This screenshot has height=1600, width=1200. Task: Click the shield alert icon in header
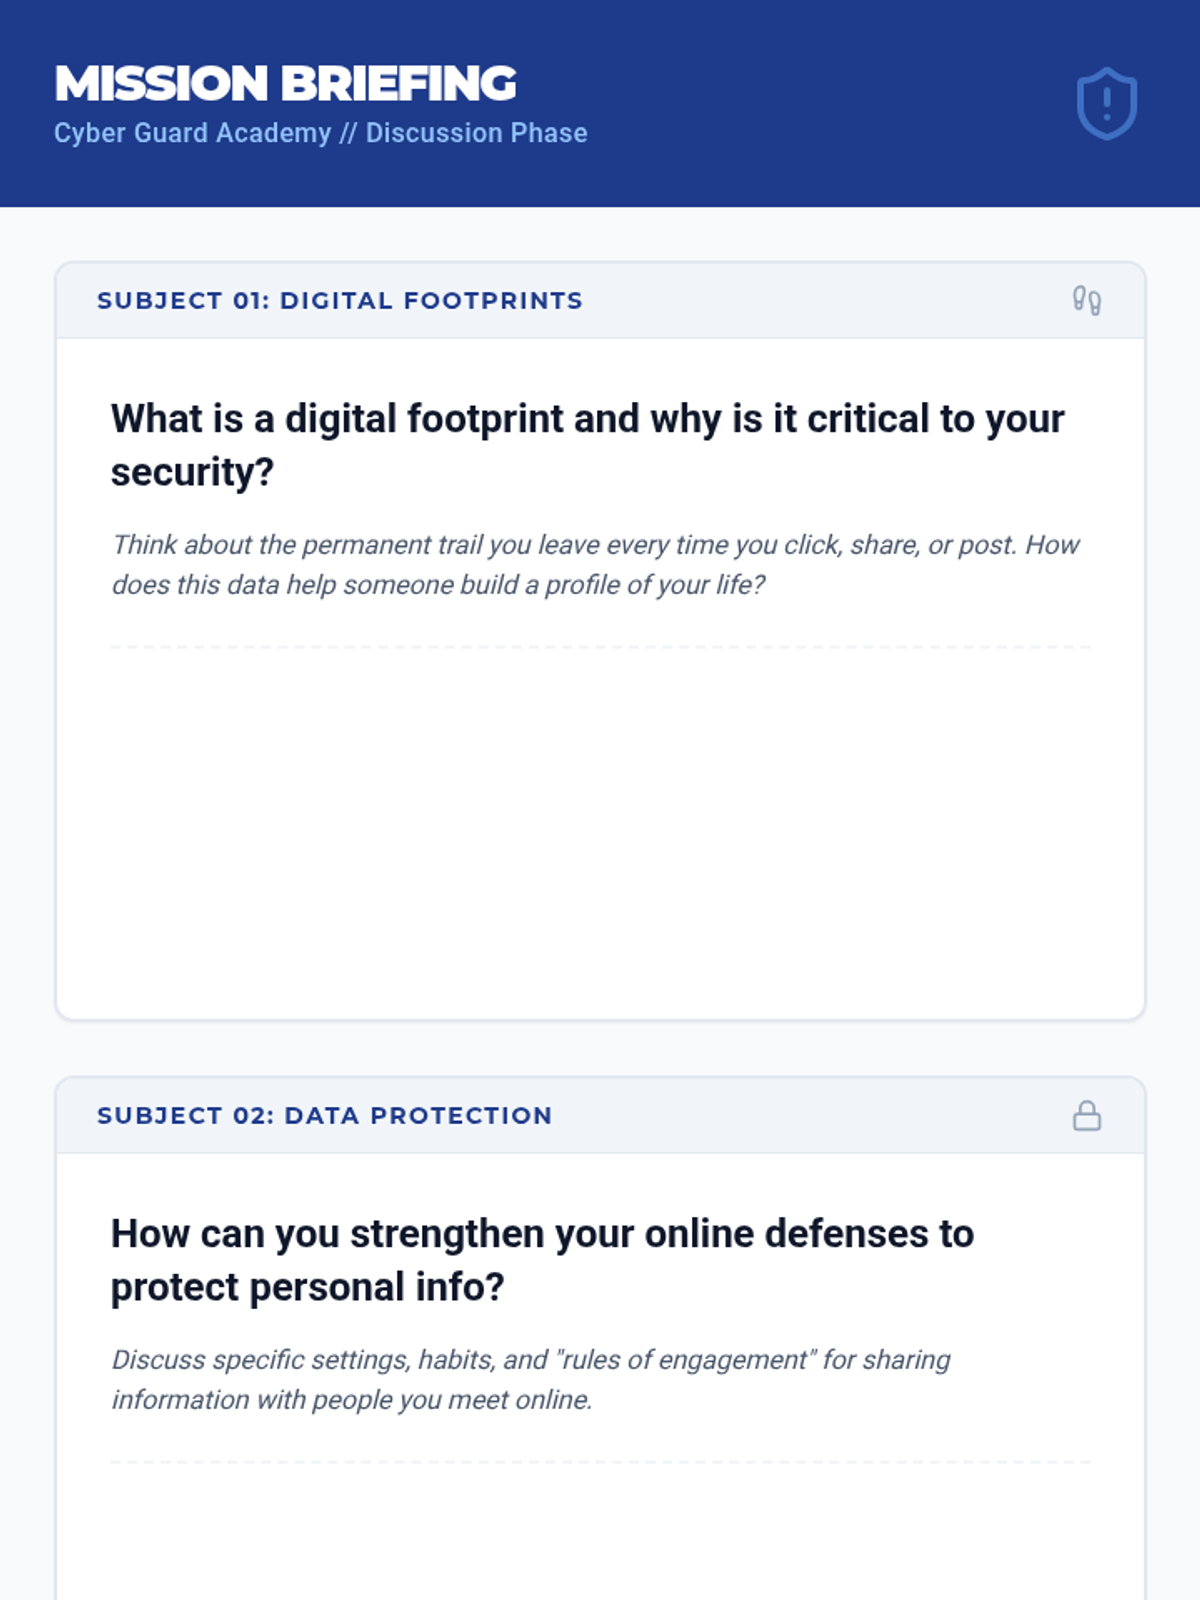point(1106,103)
